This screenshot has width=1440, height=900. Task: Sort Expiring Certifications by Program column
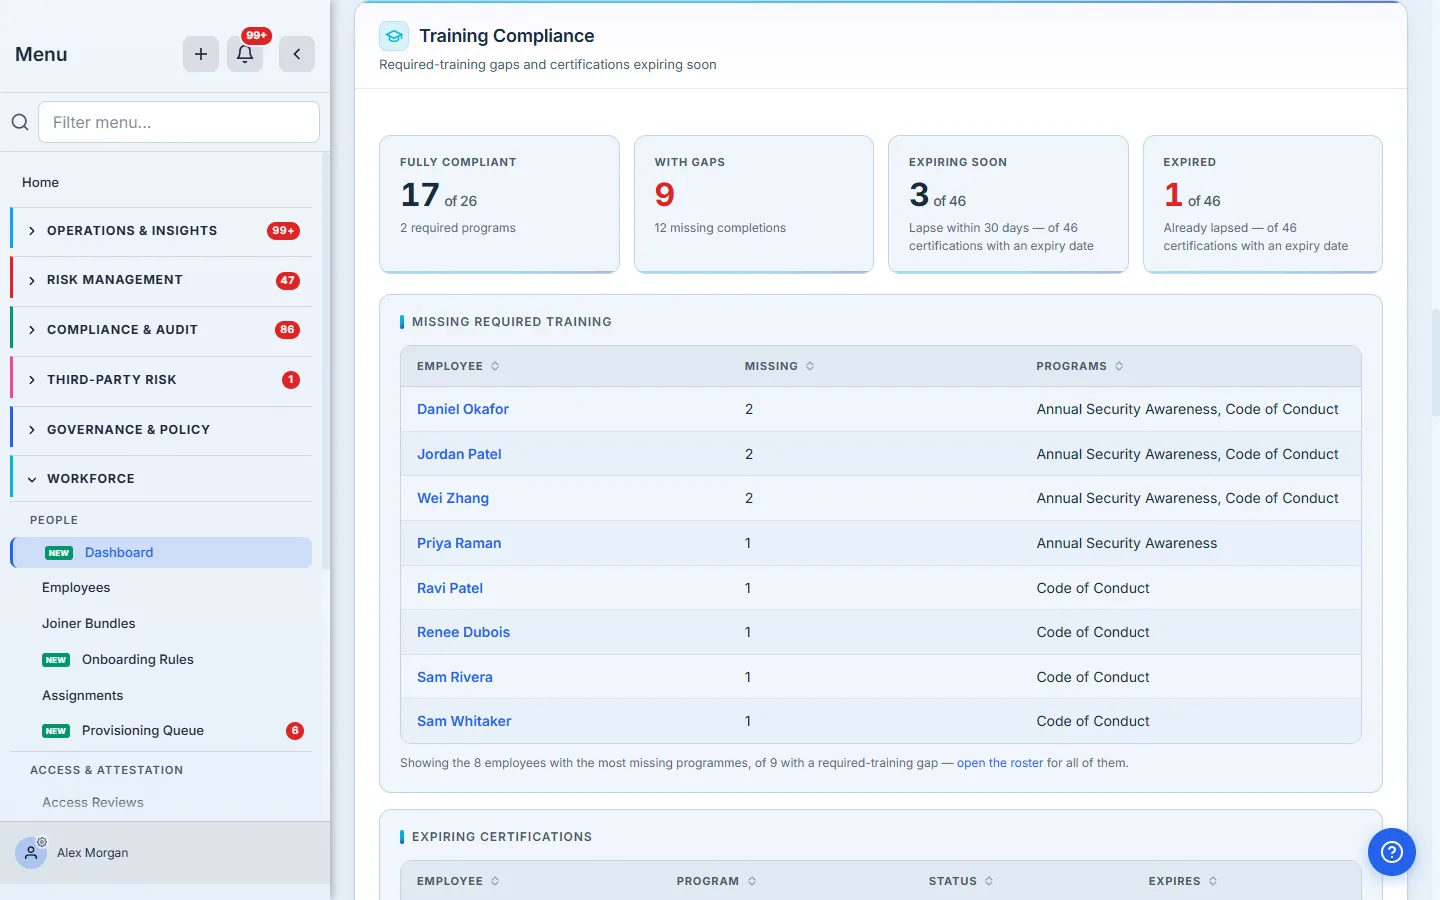pos(716,881)
